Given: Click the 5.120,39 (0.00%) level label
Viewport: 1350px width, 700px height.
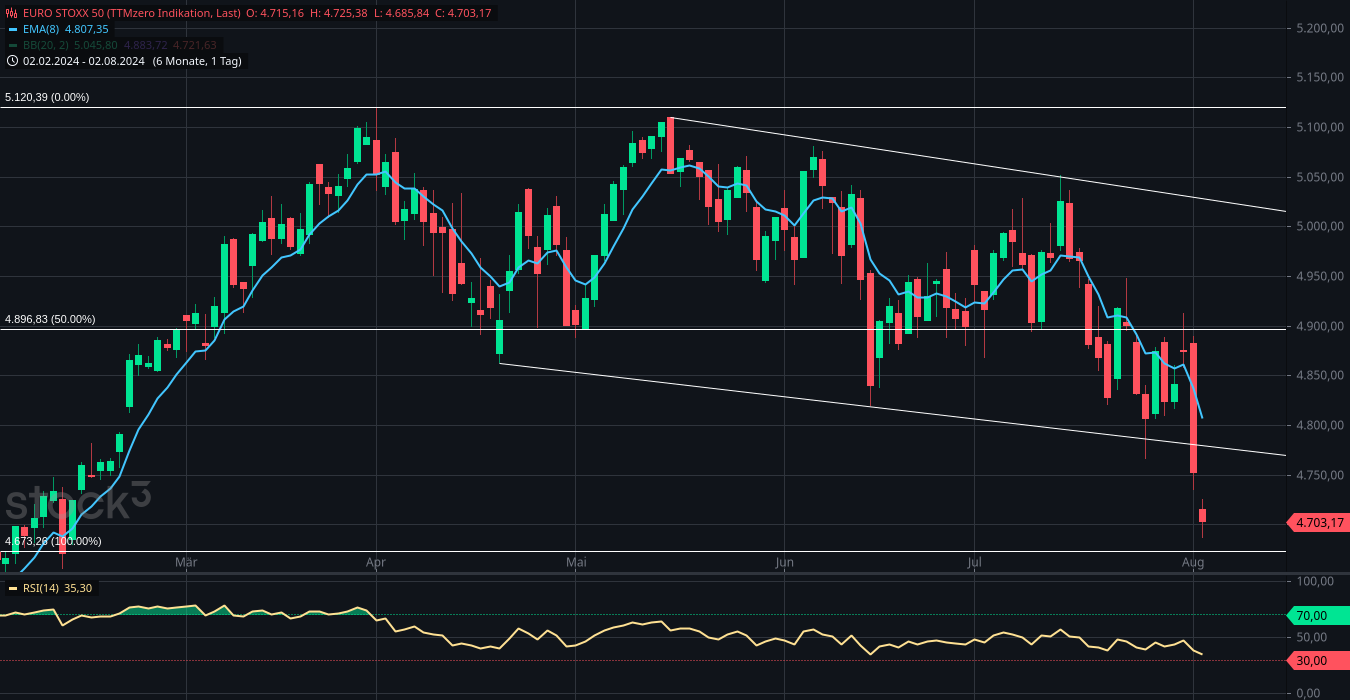Looking at the screenshot, I should coord(45,97).
